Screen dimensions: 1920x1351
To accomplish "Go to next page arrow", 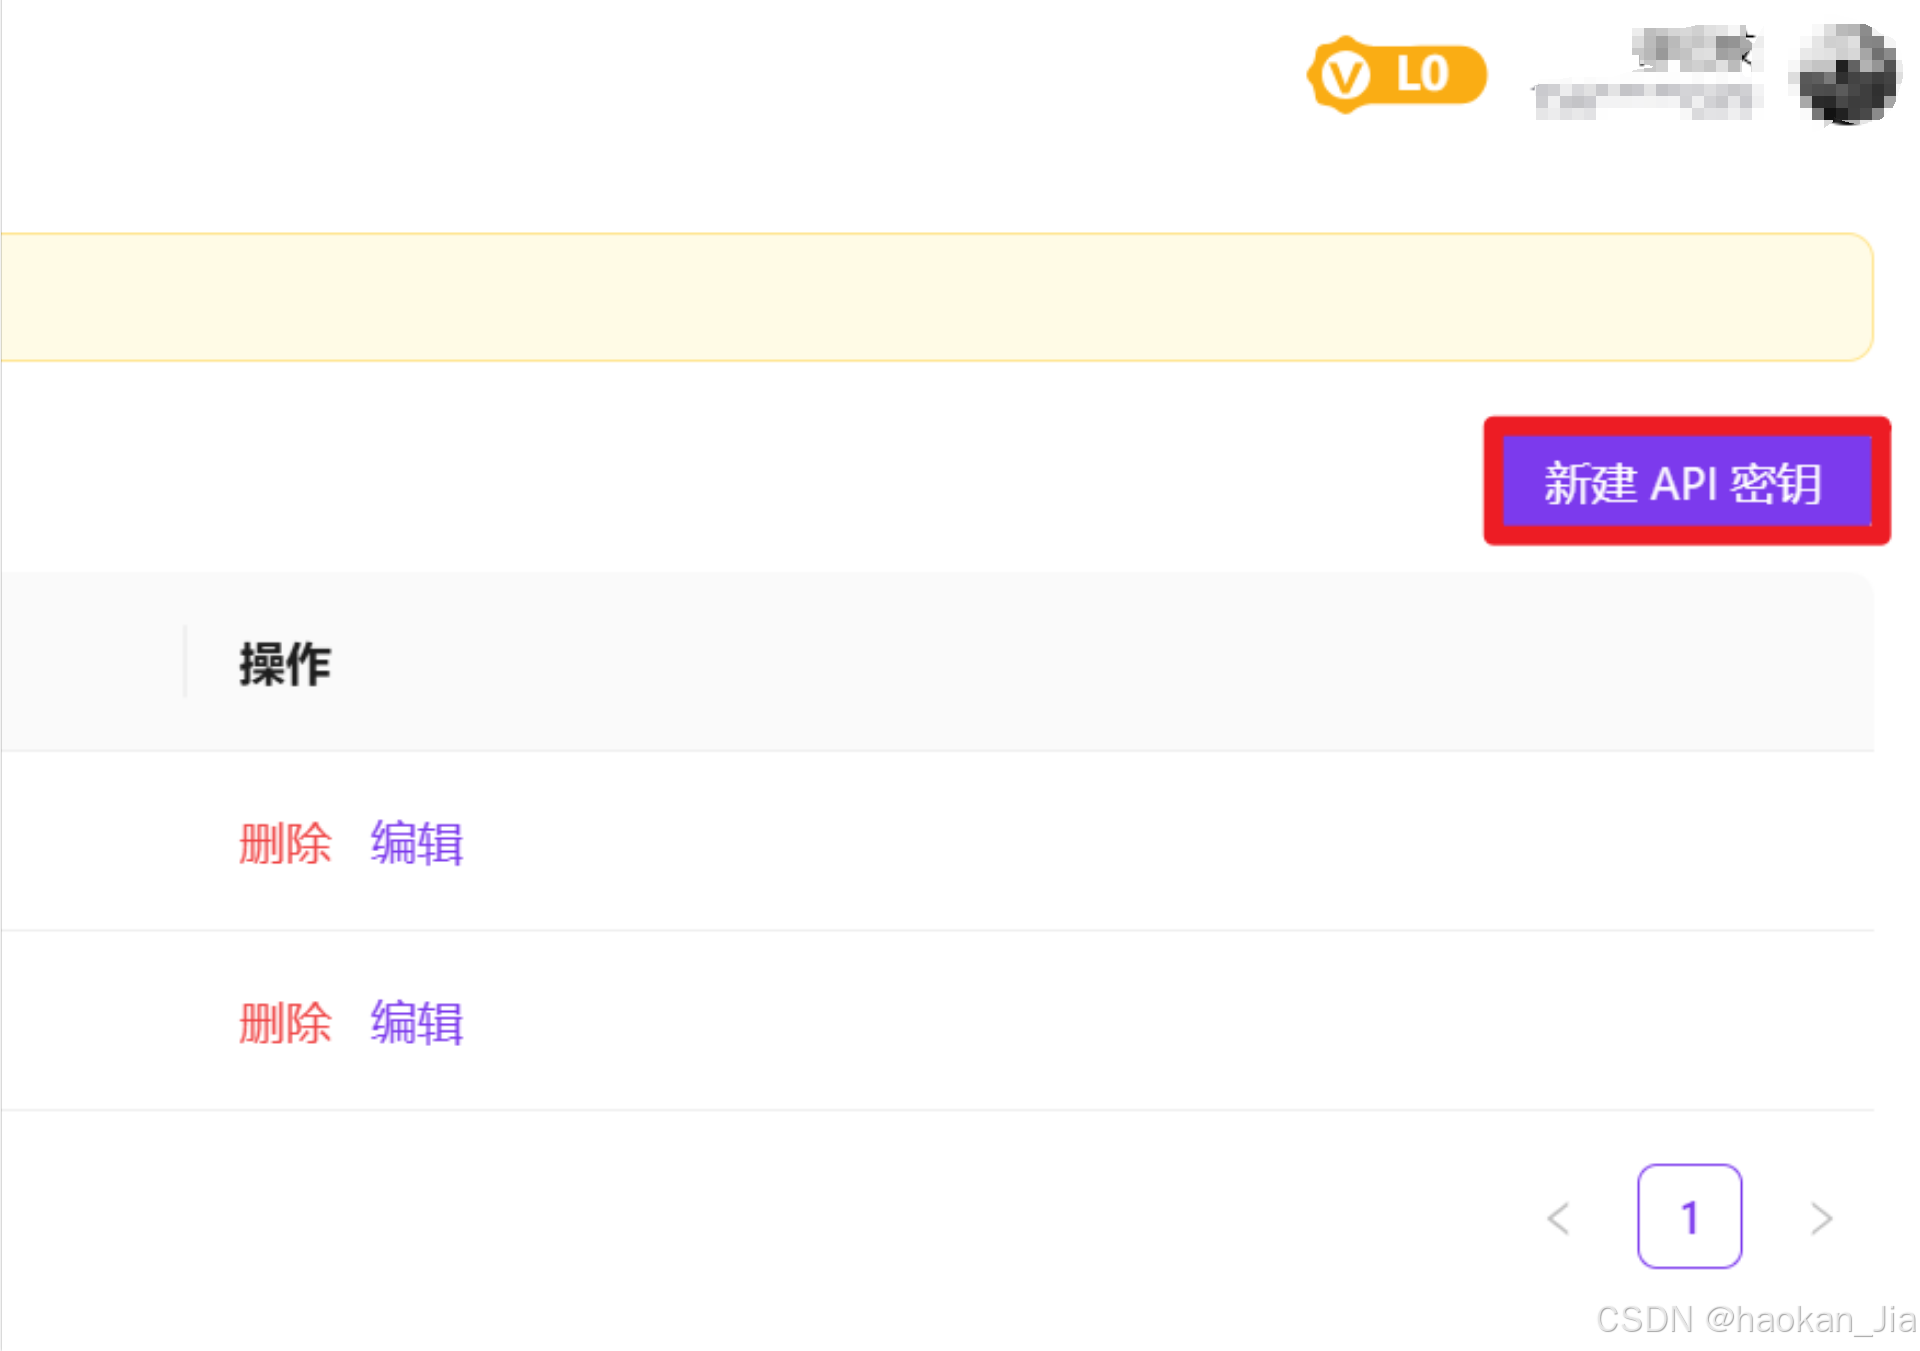I will tap(1821, 1217).
